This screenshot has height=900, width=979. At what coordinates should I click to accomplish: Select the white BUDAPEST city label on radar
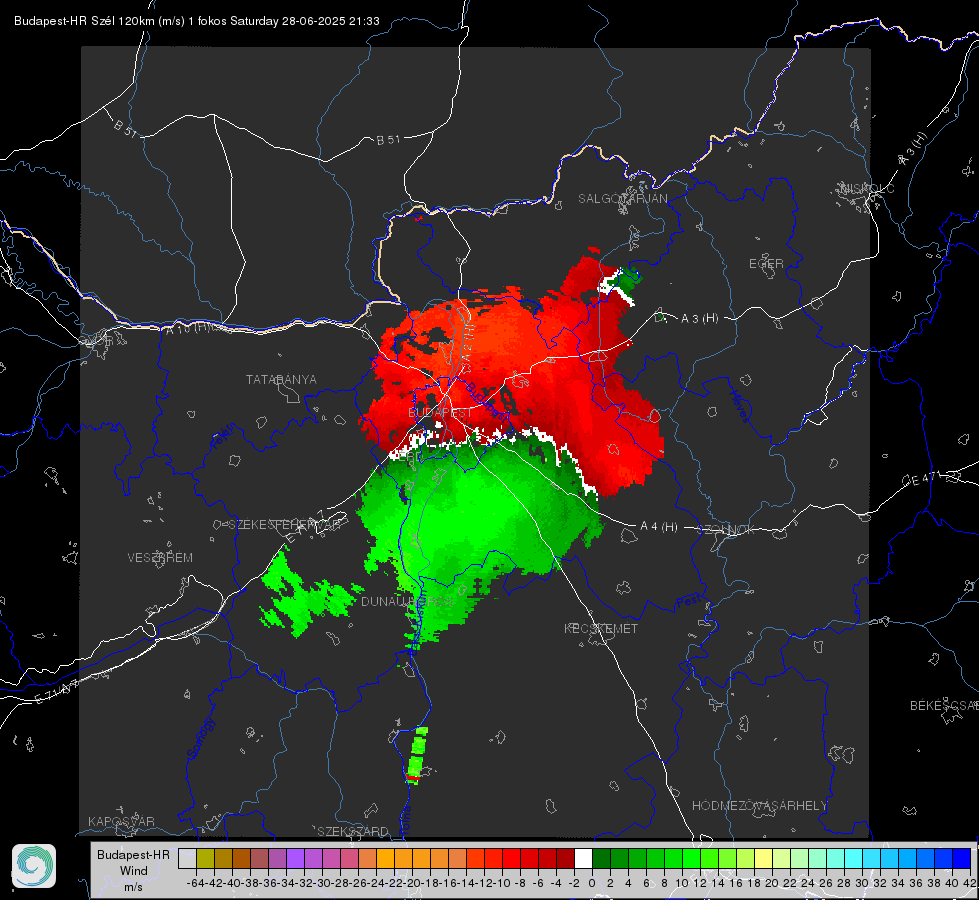pyautogui.click(x=440, y=413)
